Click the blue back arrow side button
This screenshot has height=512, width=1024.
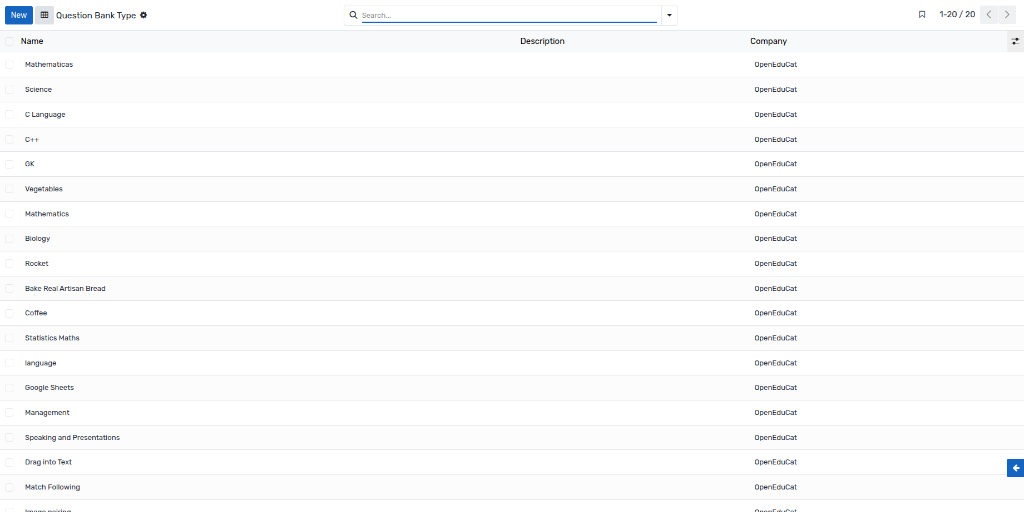pos(1016,468)
